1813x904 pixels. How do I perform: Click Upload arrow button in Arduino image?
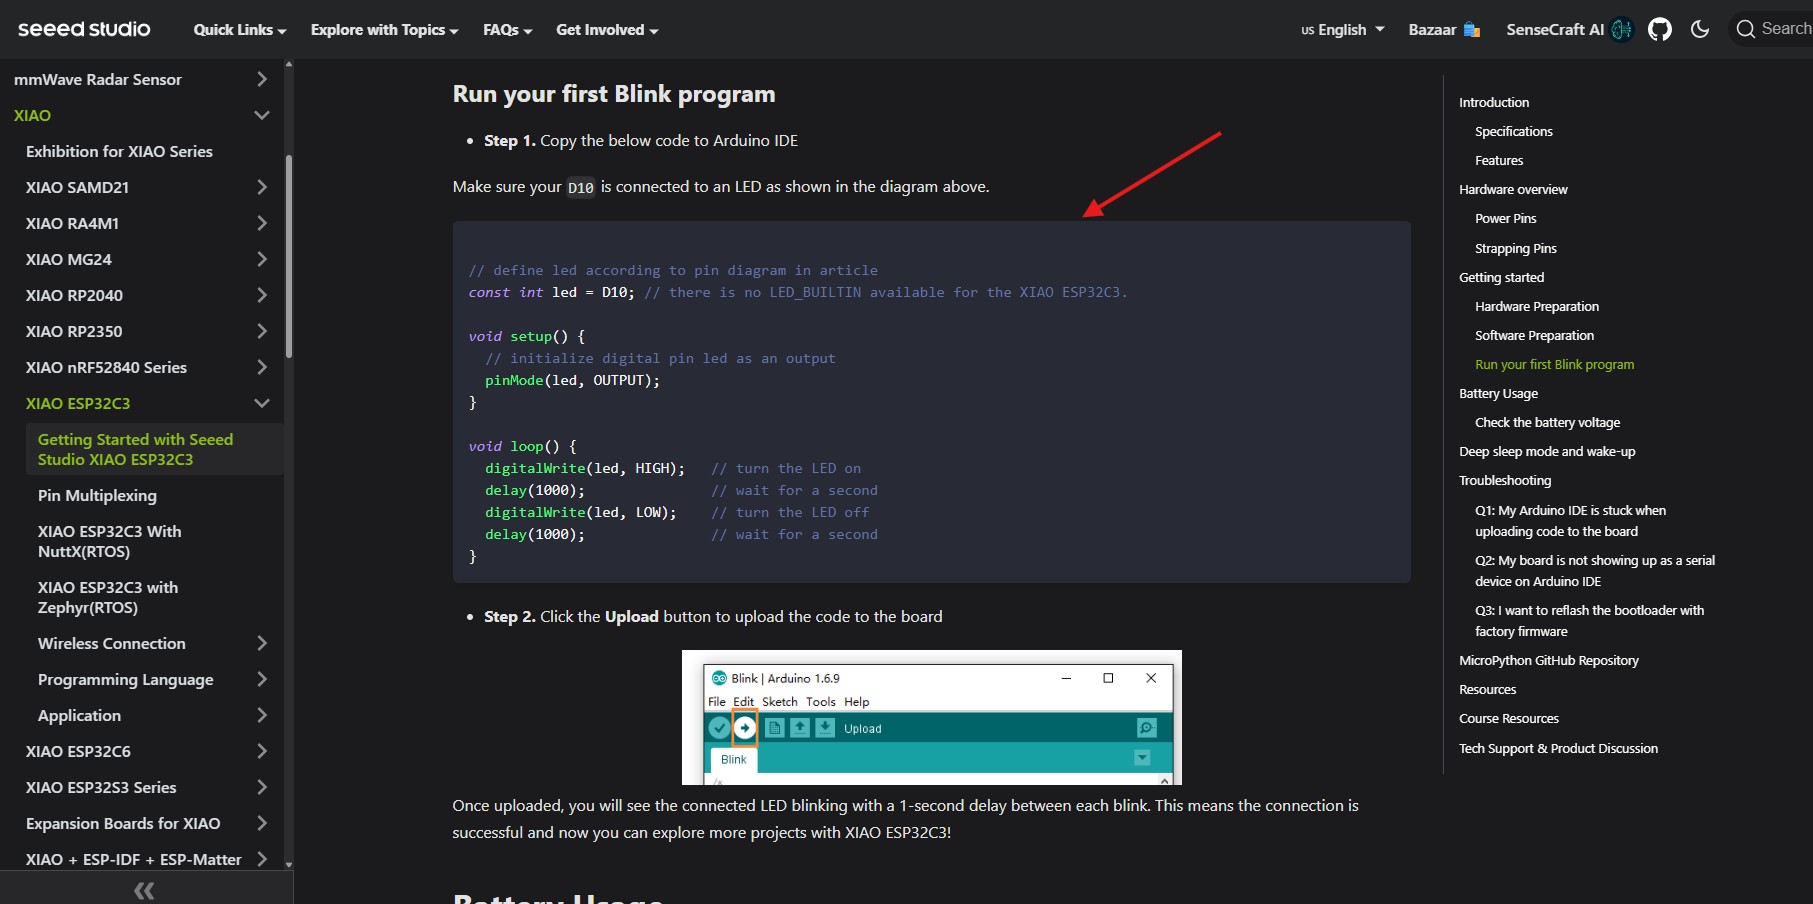coord(745,728)
